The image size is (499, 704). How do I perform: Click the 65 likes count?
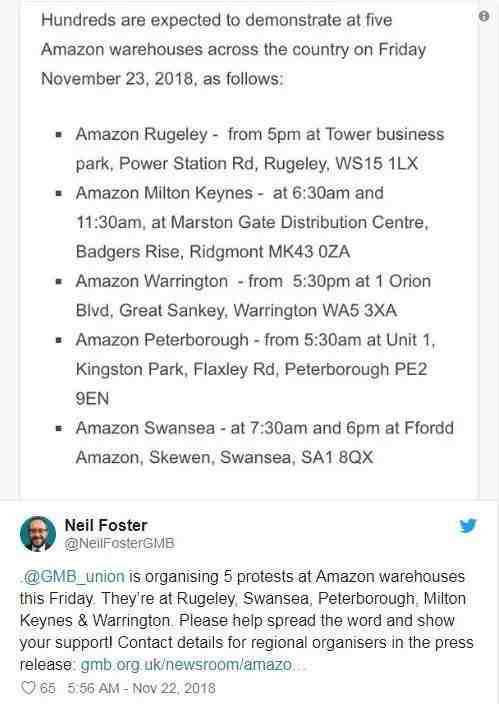coord(48,688)
